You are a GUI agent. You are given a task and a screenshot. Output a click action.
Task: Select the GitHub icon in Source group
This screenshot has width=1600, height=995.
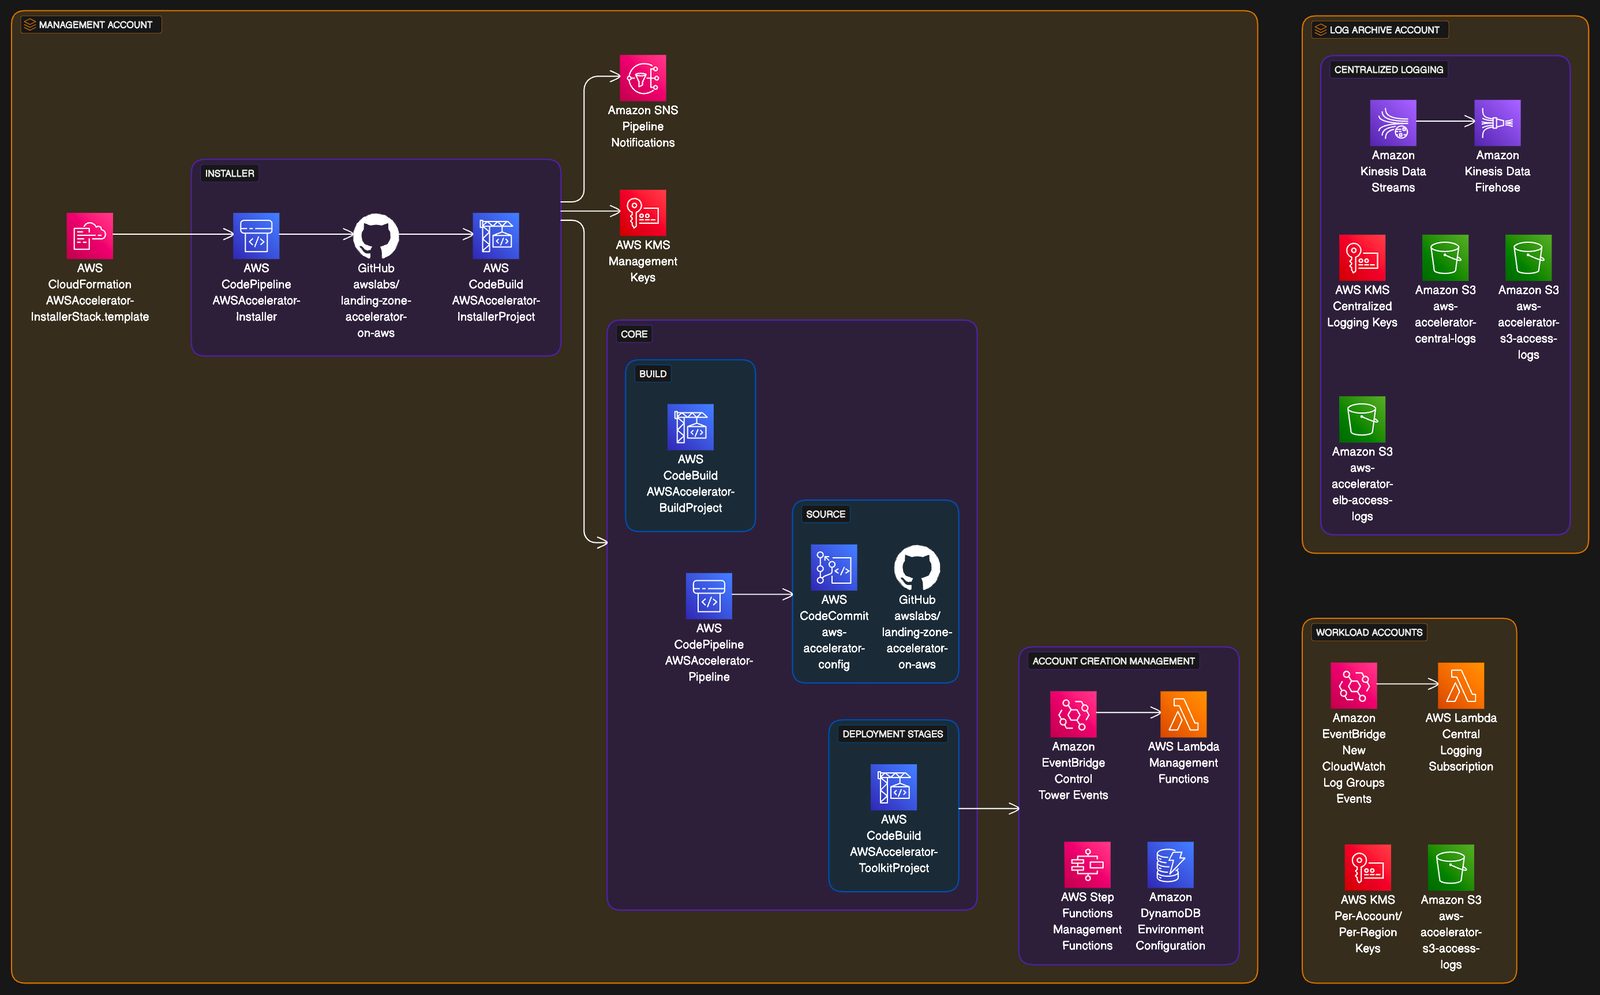(x=917, y=568)
